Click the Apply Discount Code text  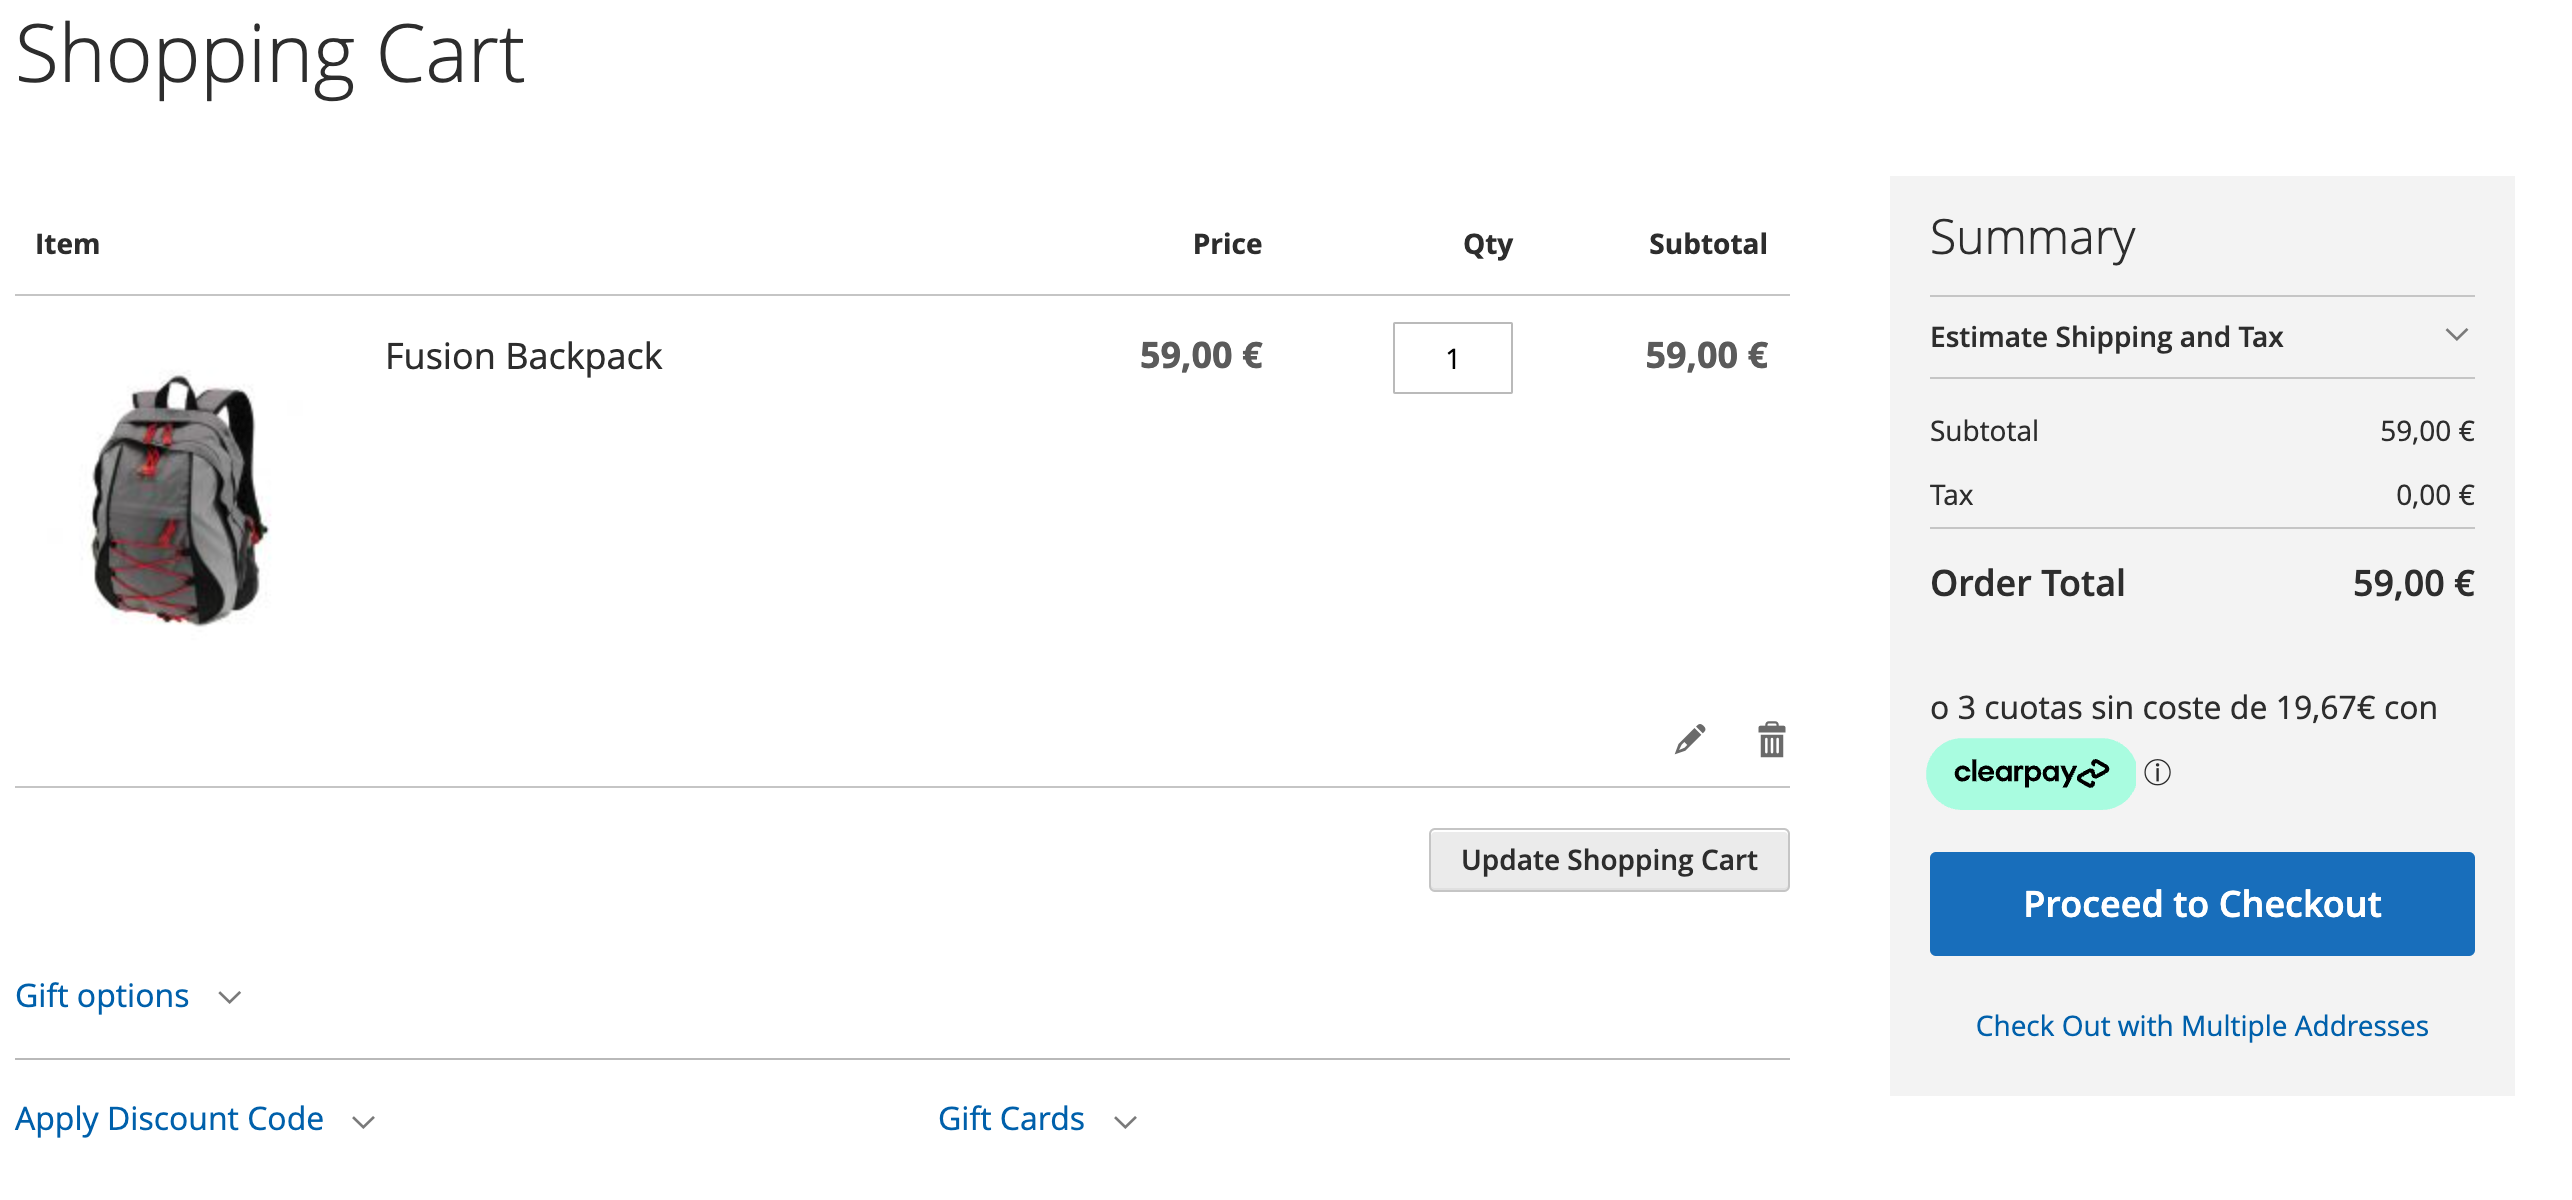pyautogui.click(x=169, y=1119)
